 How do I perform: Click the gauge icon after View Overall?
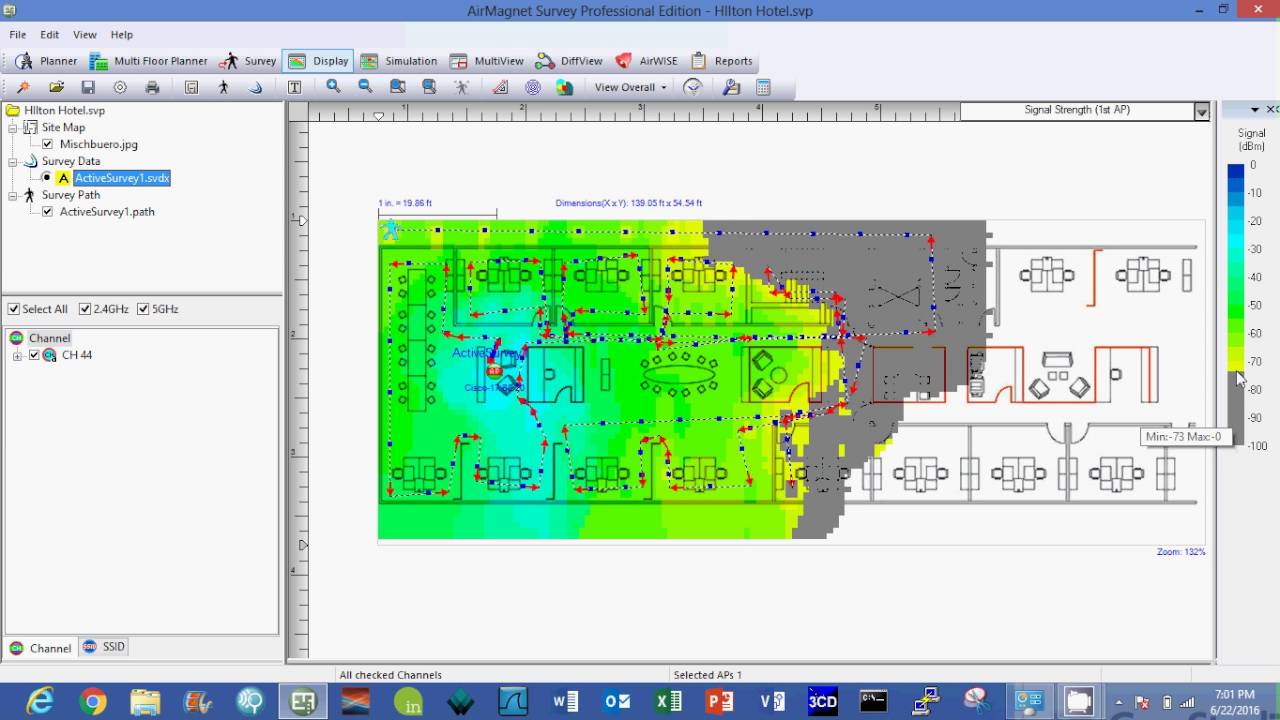692,88
